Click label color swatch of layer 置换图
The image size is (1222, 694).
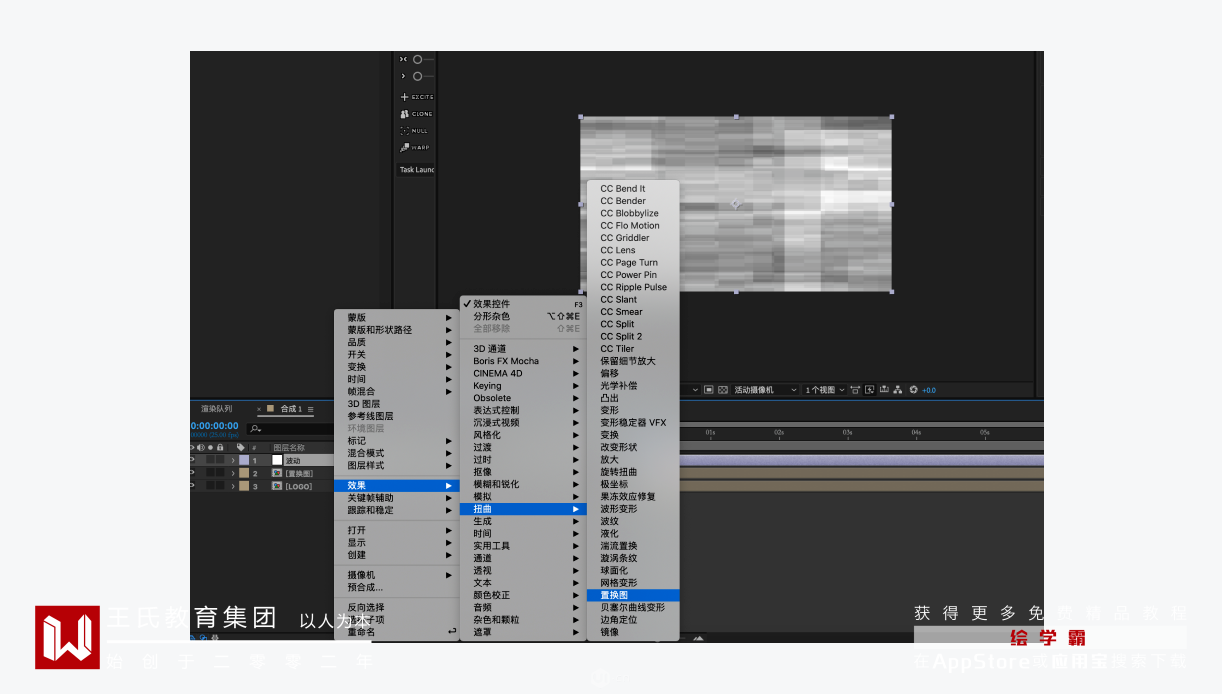pos(244,473)
